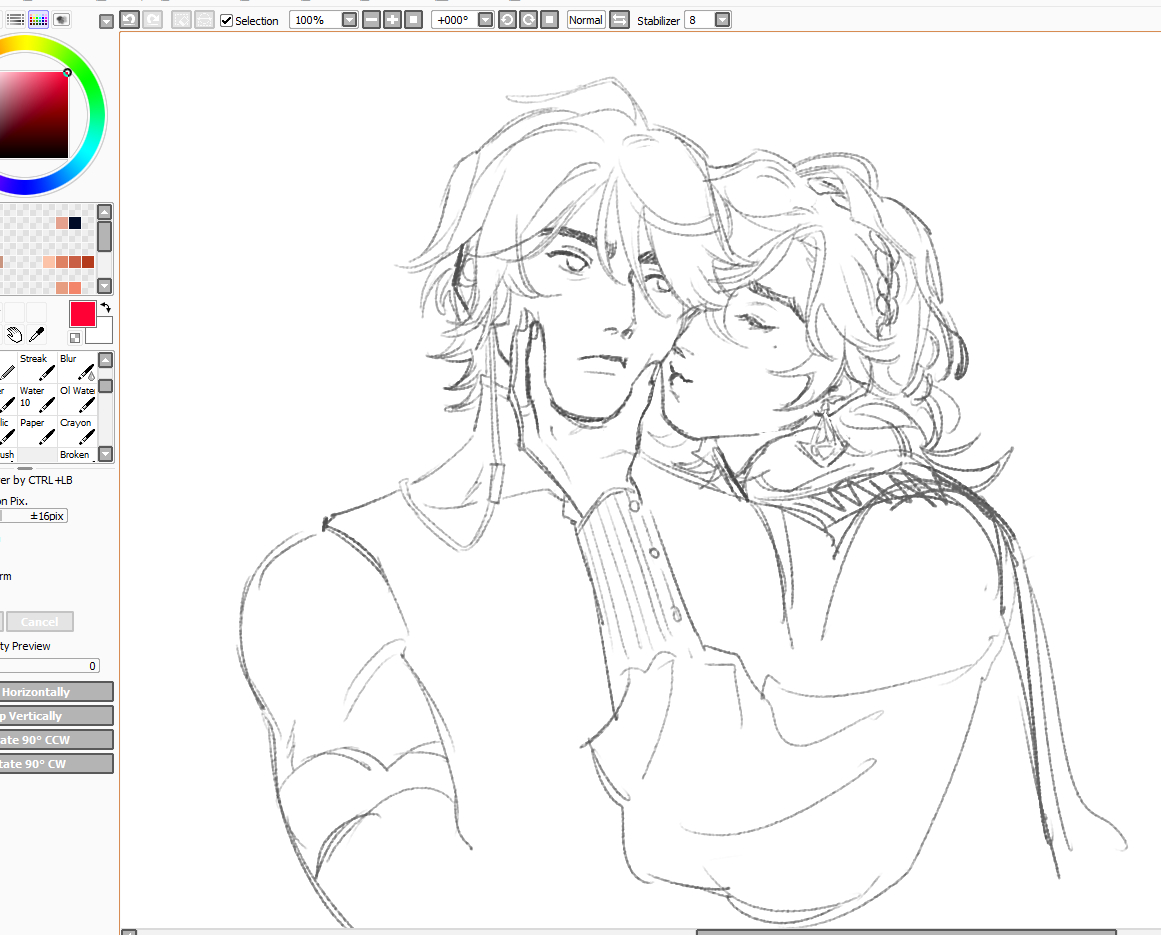This screenshot has width=1161, height=935.
Task: Toggle the transparent color button
Action: pos(75,338)
